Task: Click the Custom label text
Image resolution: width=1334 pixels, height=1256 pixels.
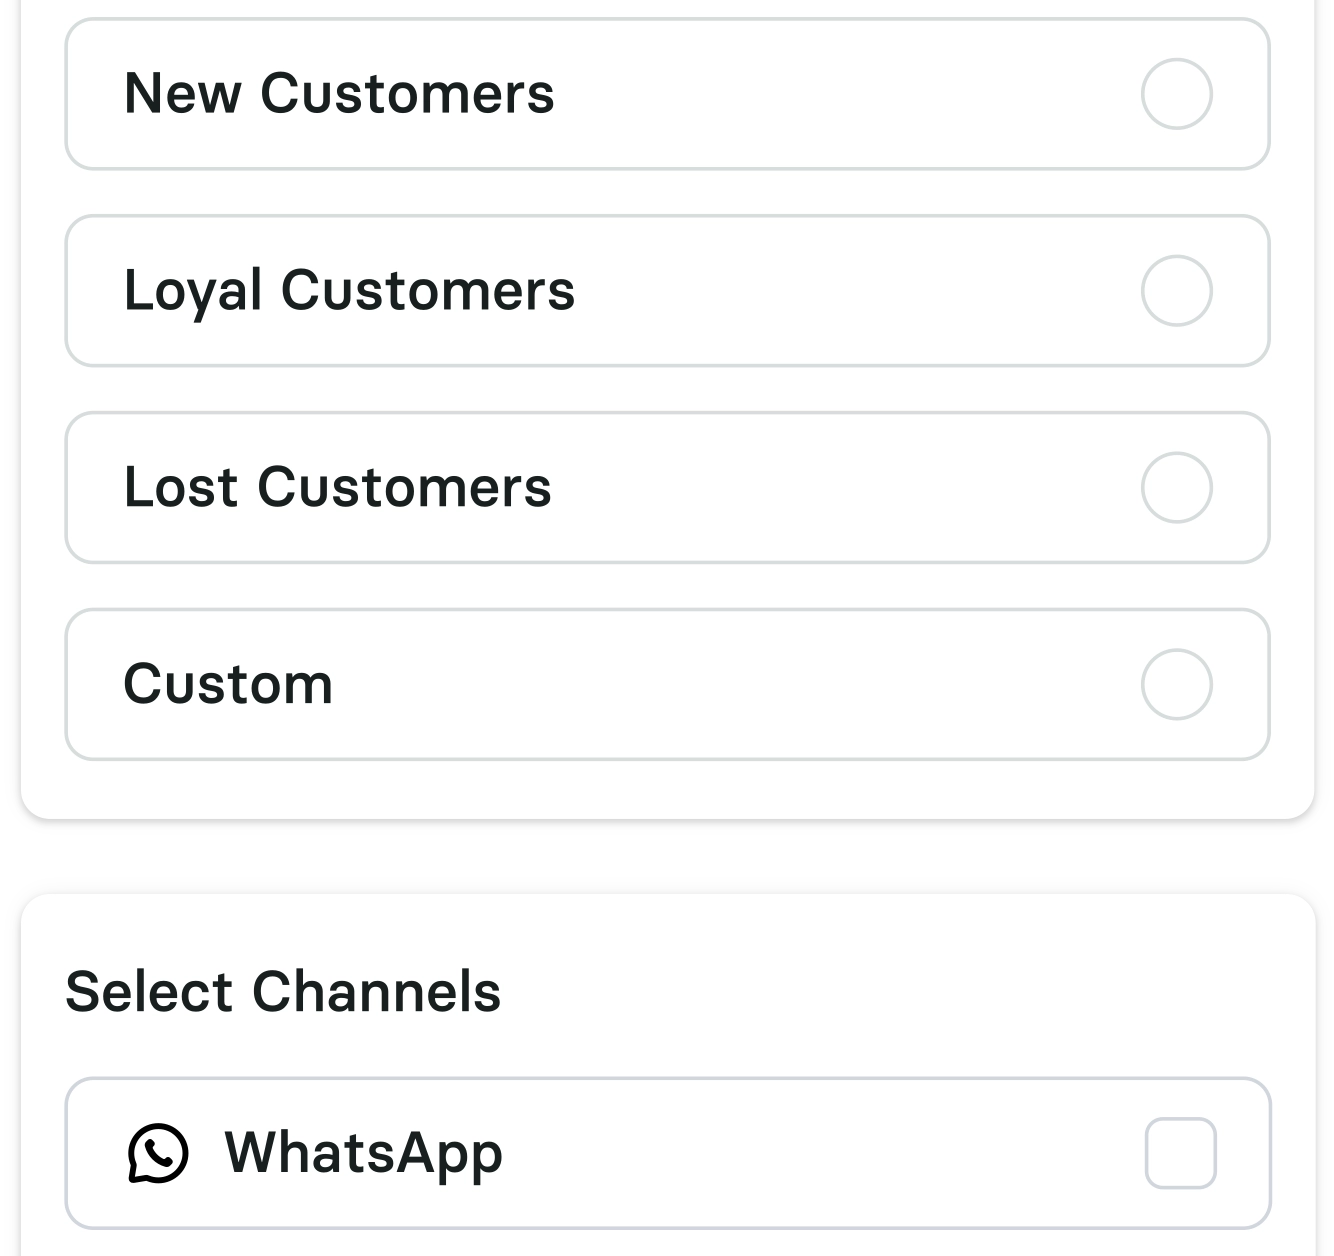Action: click(228, 685)
